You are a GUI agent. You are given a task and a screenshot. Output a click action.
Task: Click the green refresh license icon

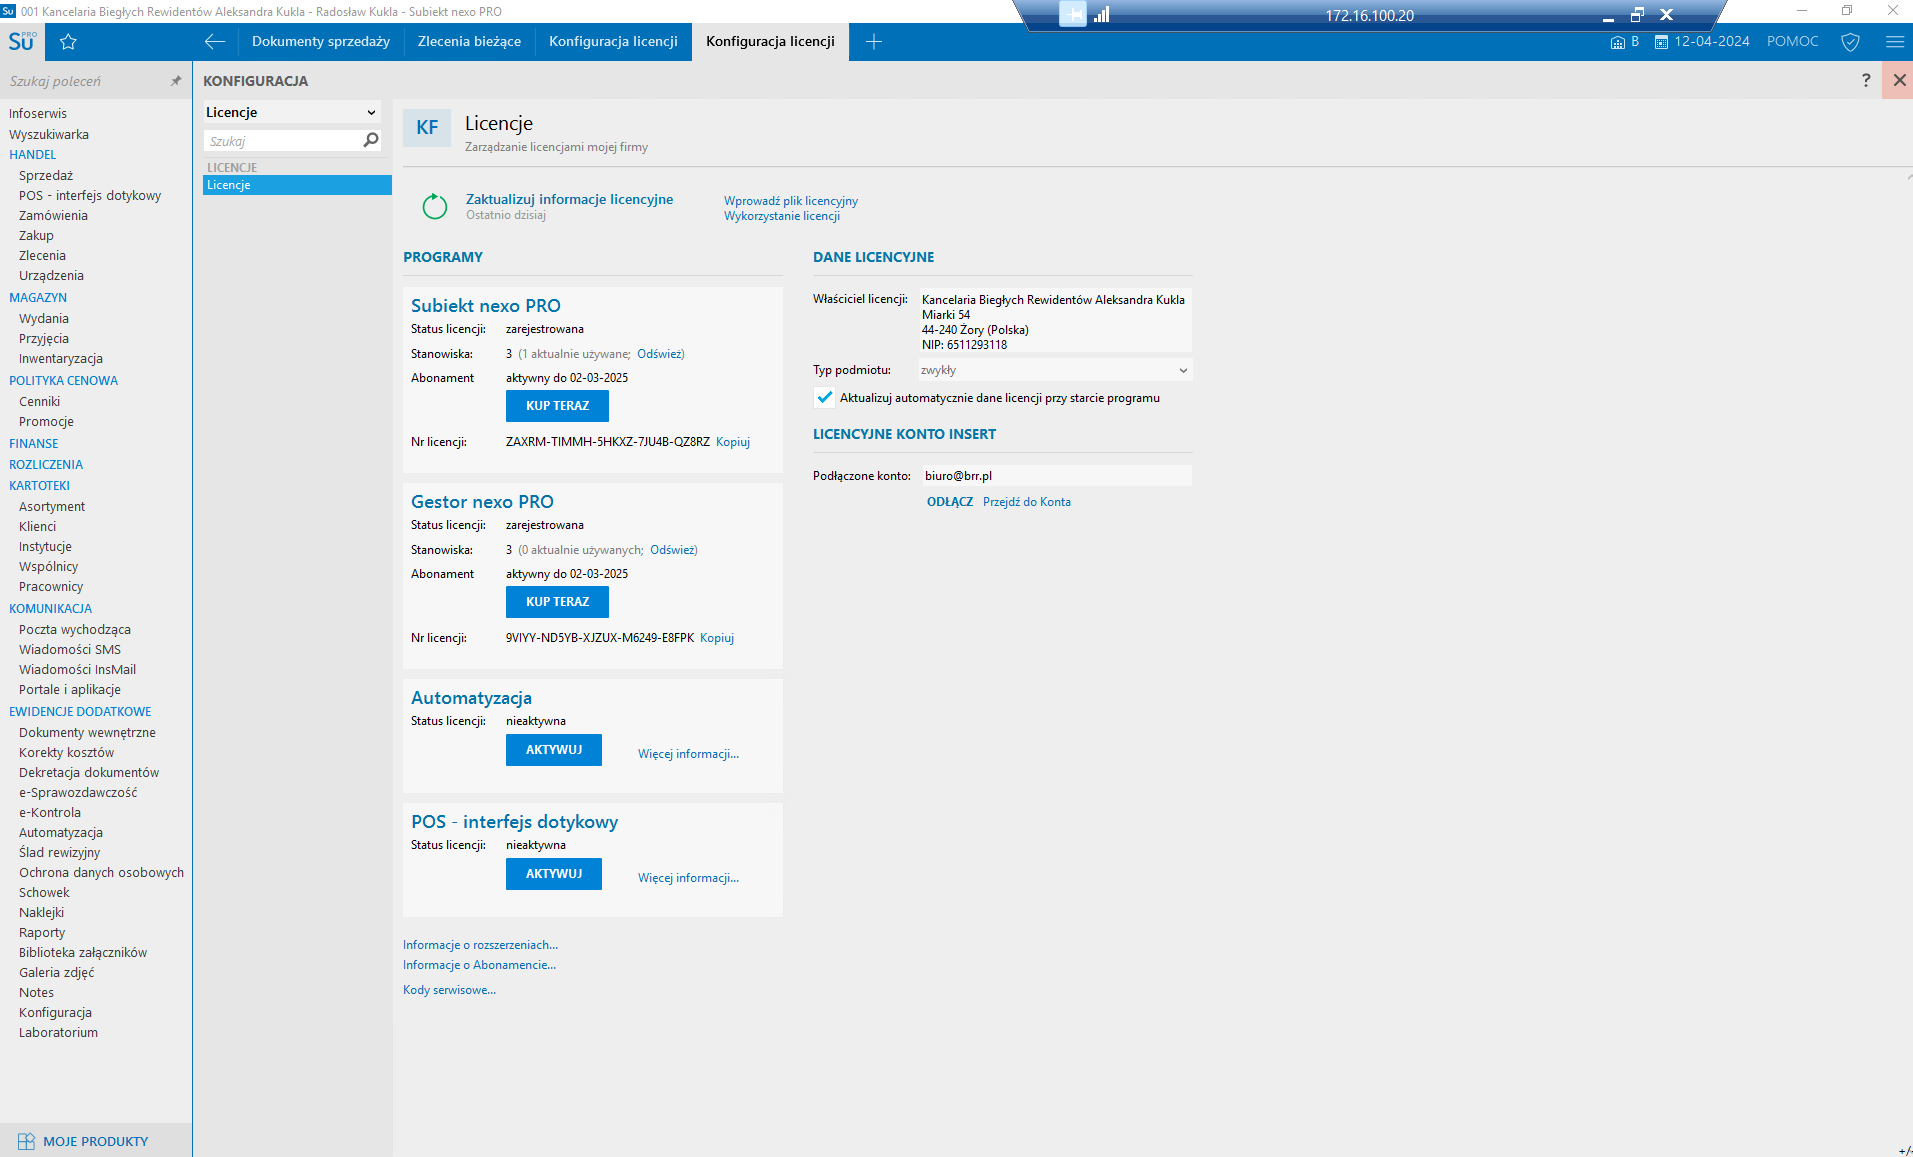pyautogui.click(x=434, y=207)
